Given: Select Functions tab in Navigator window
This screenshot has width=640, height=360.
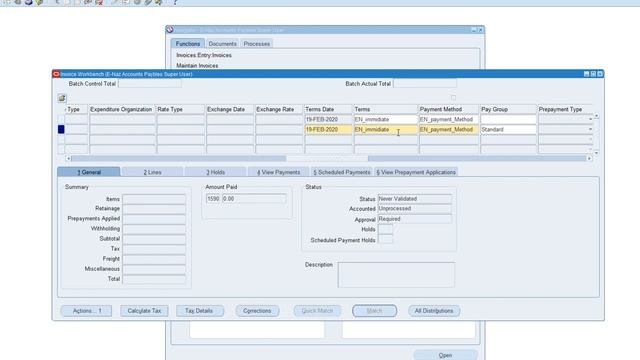Looking at the screenshot, I should point(188,44).
